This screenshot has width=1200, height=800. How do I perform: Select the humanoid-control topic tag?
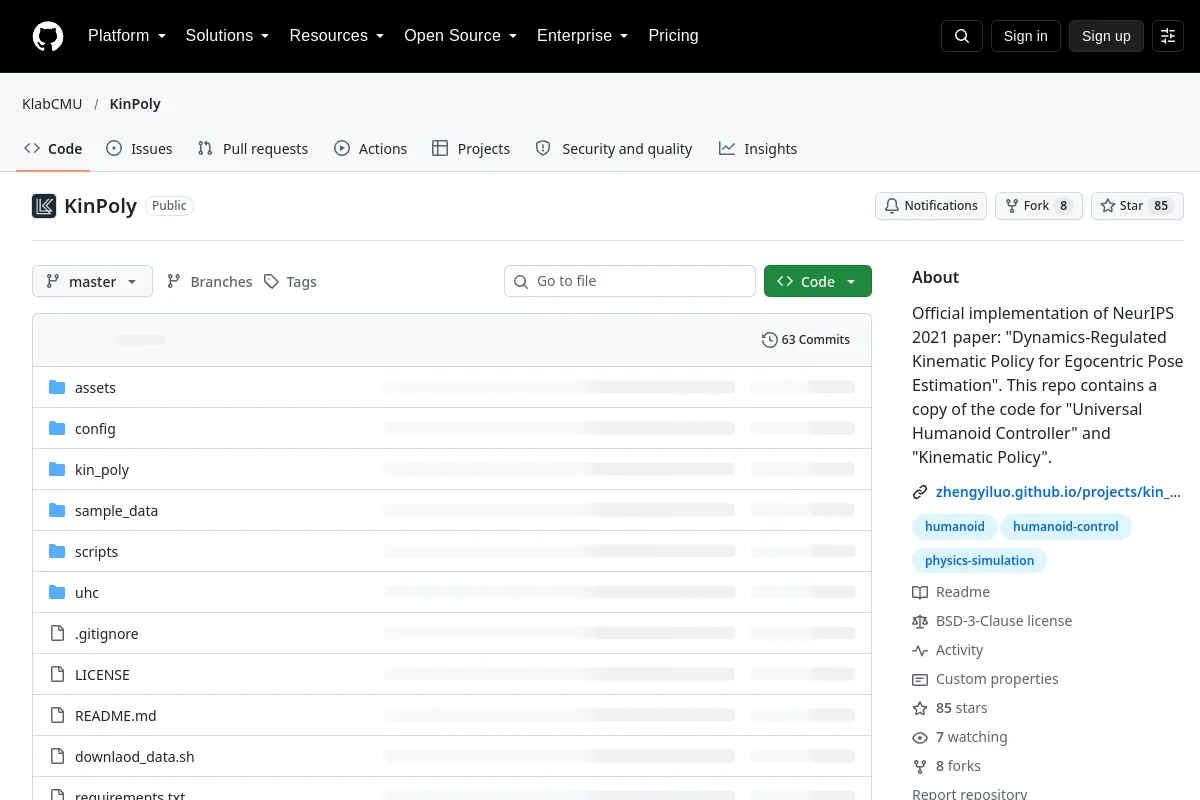[x=1066, y=526]
